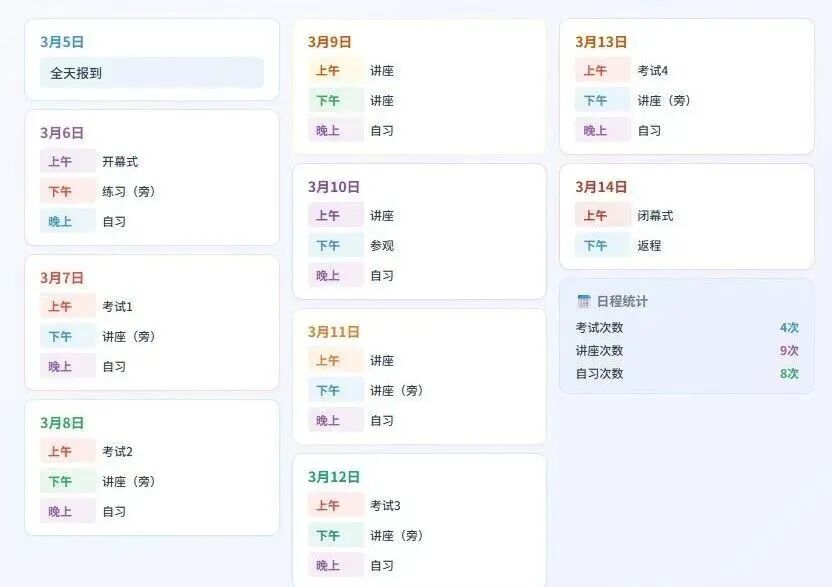Open the 考试1 entry on 3月7日
Viewport: 832px width, 587px height.
(117, 307)
